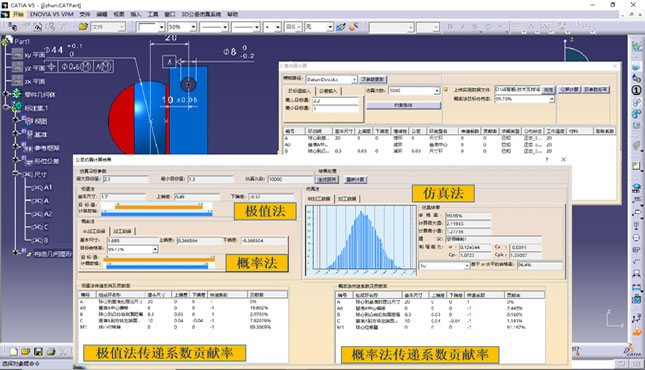This screenshot has height=370, width=645.
Task: Click the paint brush icon in toolbar
Action: tap(341, 27)
